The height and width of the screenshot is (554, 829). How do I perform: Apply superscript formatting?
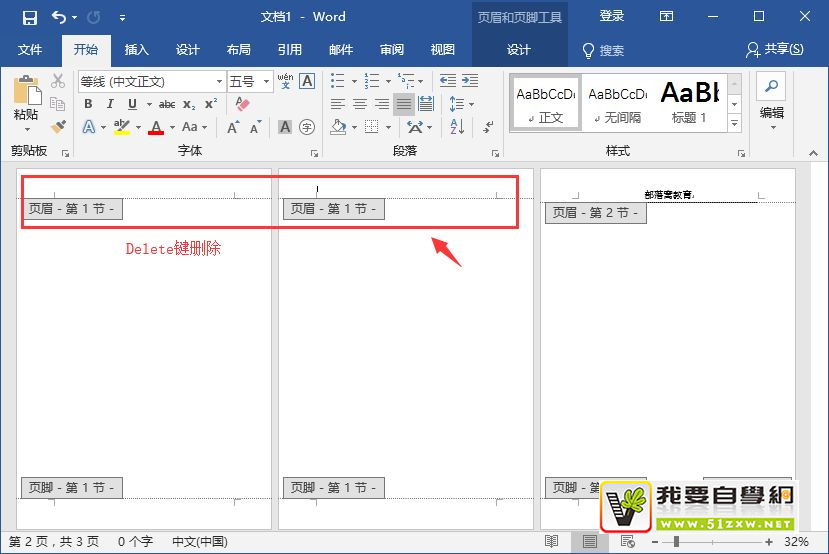pos(211,104)
